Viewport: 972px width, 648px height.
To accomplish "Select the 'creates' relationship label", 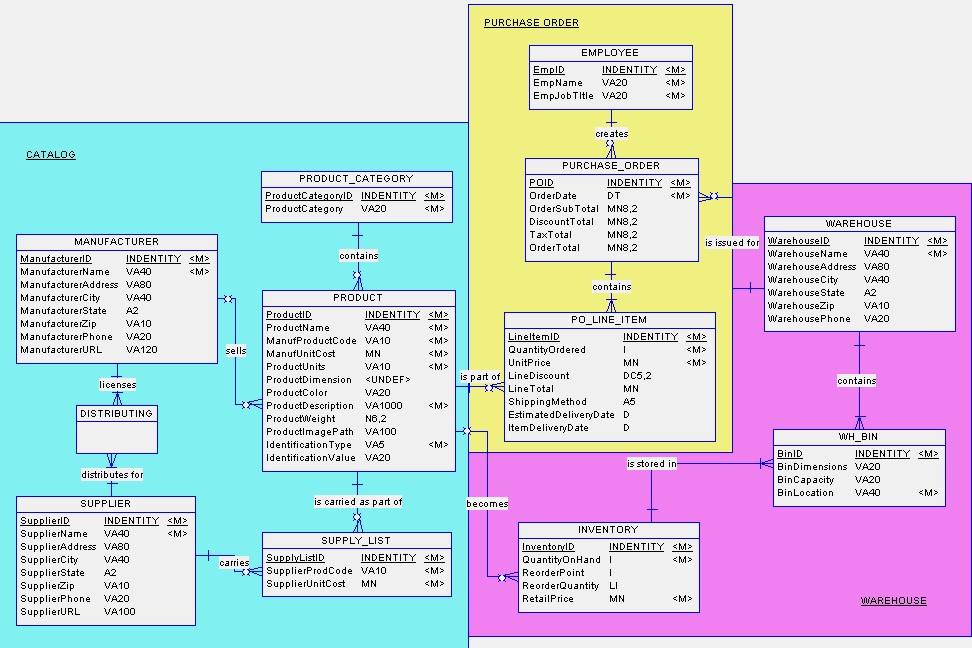I will tap(611, 133).
